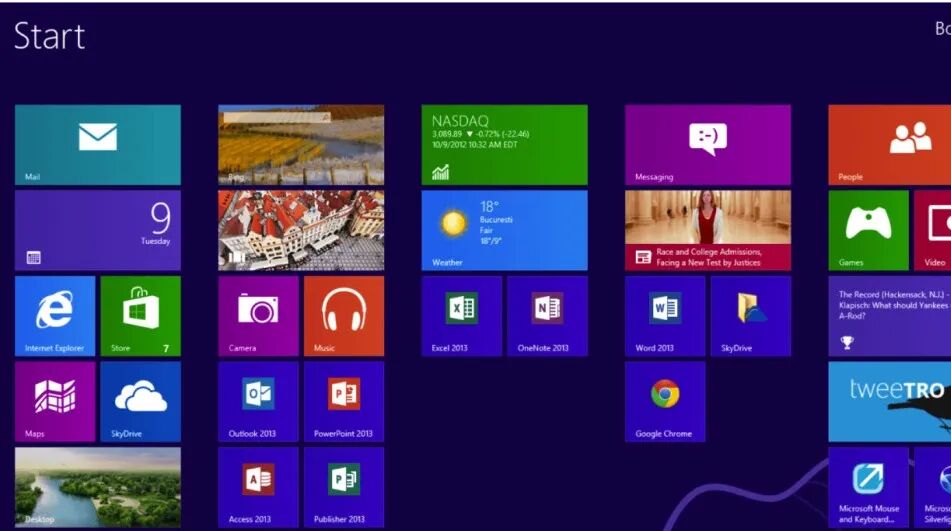Open the Music headphones tile
The width and height of the screenshot is (951, 531).
pyautogui.click(x=344, y=316)
